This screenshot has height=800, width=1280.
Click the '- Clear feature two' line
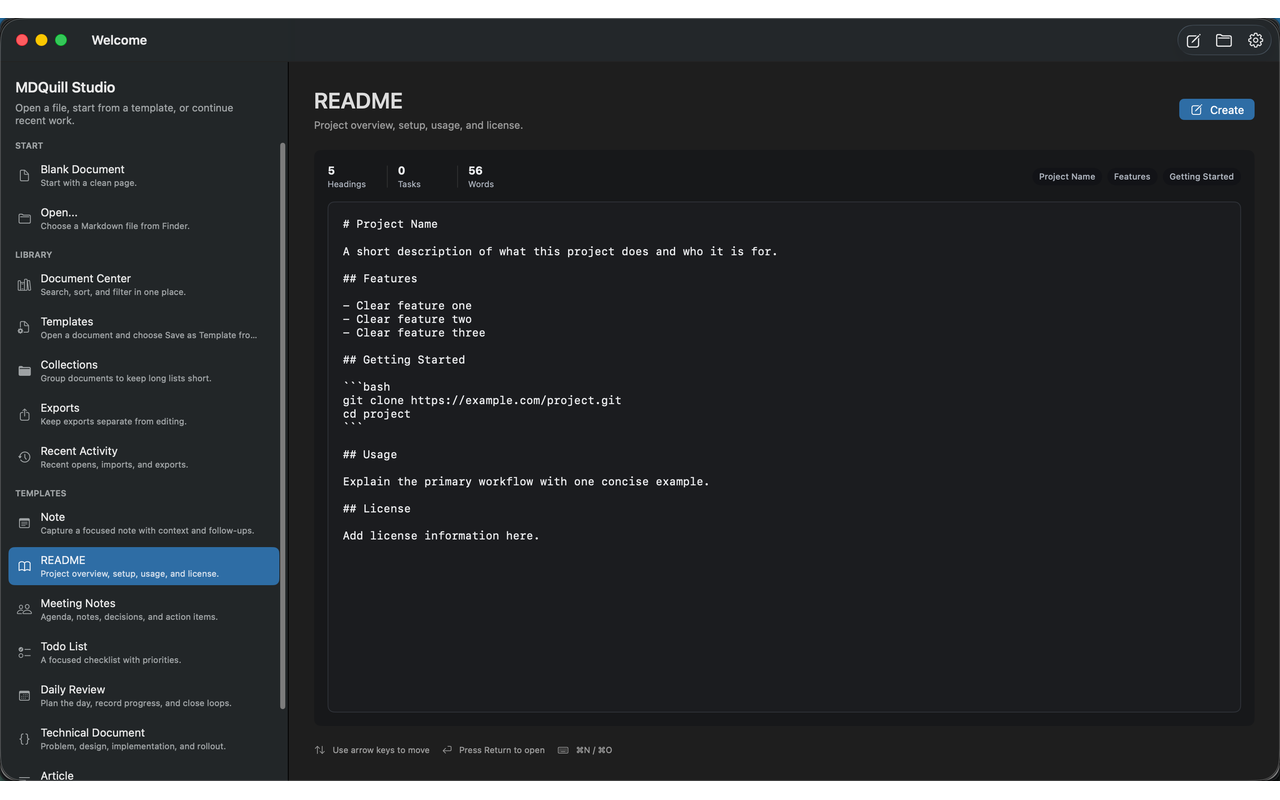pyautogui.click(x=407, y=319)
